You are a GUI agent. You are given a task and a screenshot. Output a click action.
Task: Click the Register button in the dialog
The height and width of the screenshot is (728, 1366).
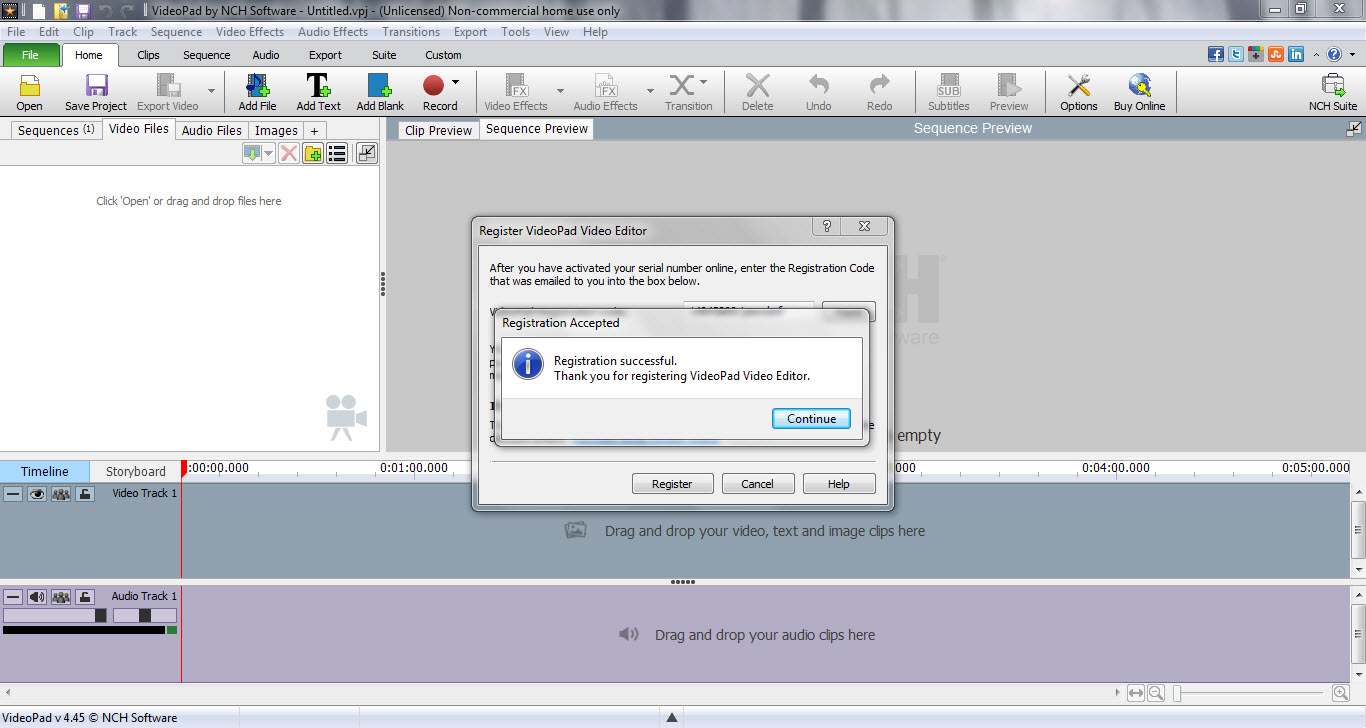pos(672,484)
